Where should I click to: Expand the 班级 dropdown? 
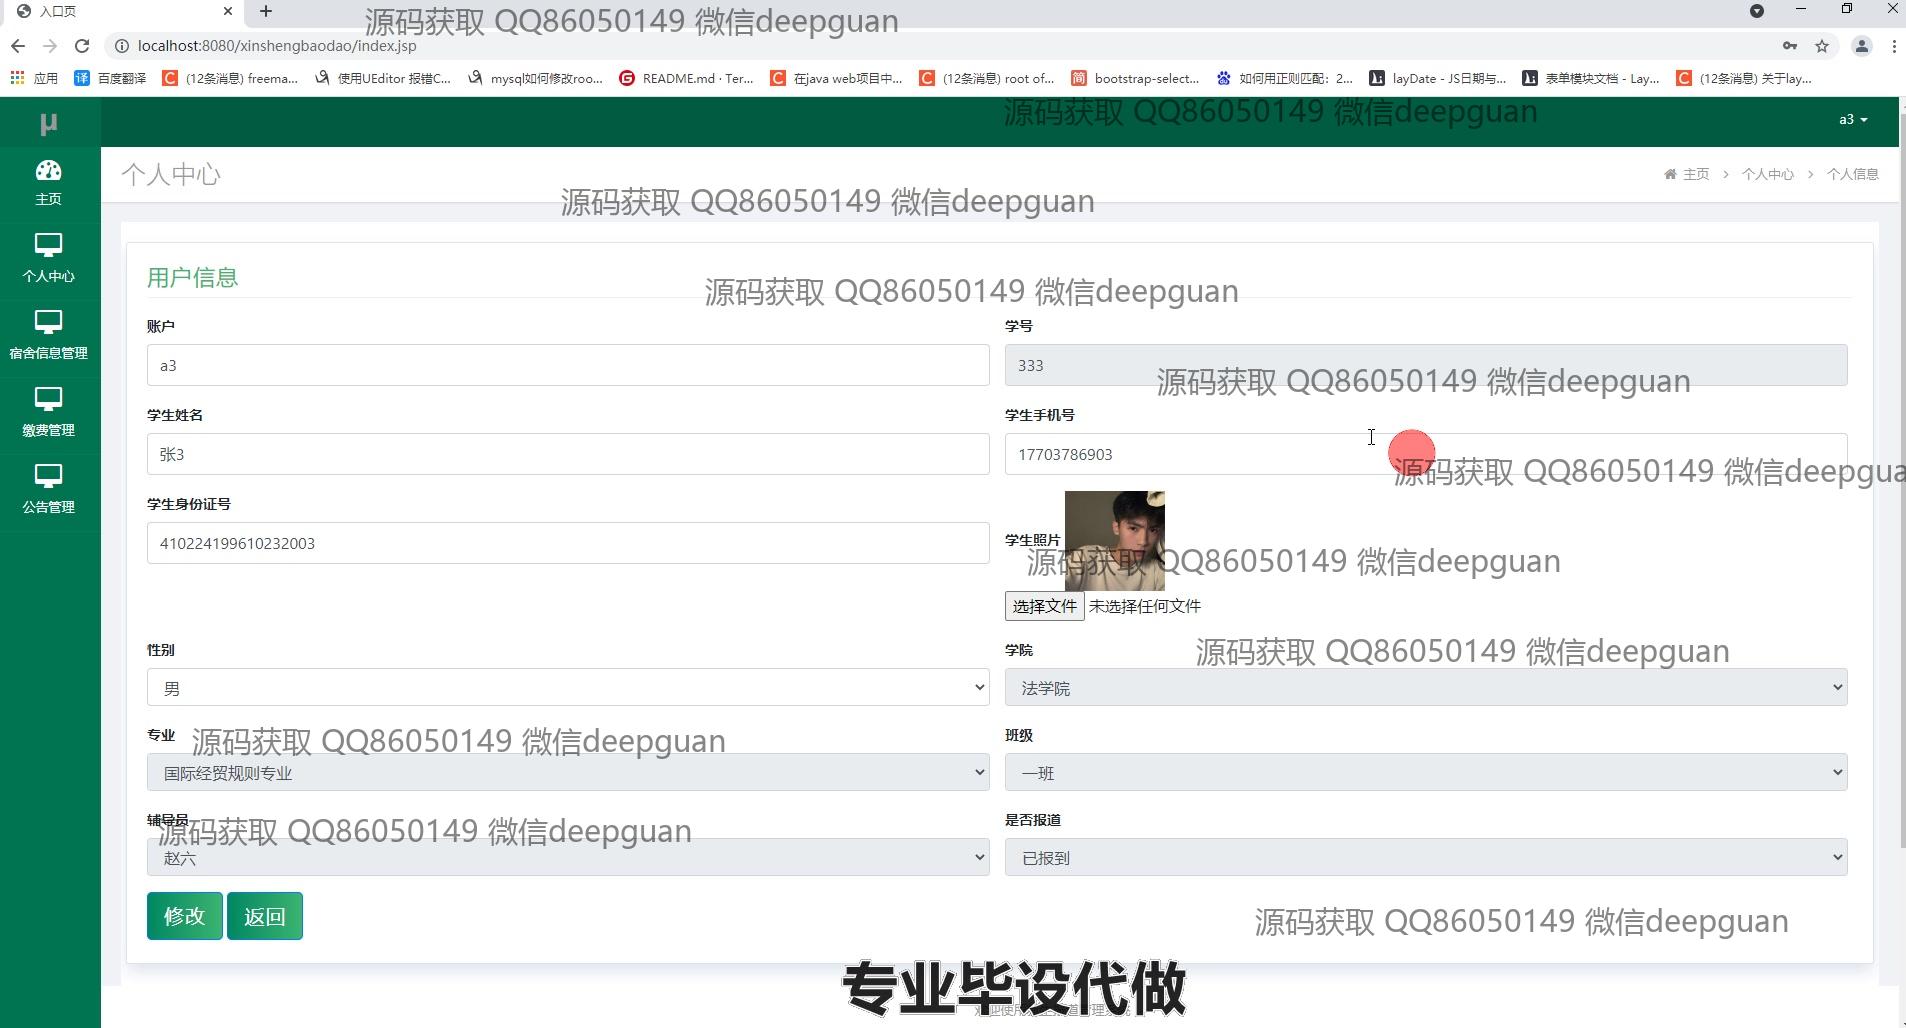coord(1426,773)
